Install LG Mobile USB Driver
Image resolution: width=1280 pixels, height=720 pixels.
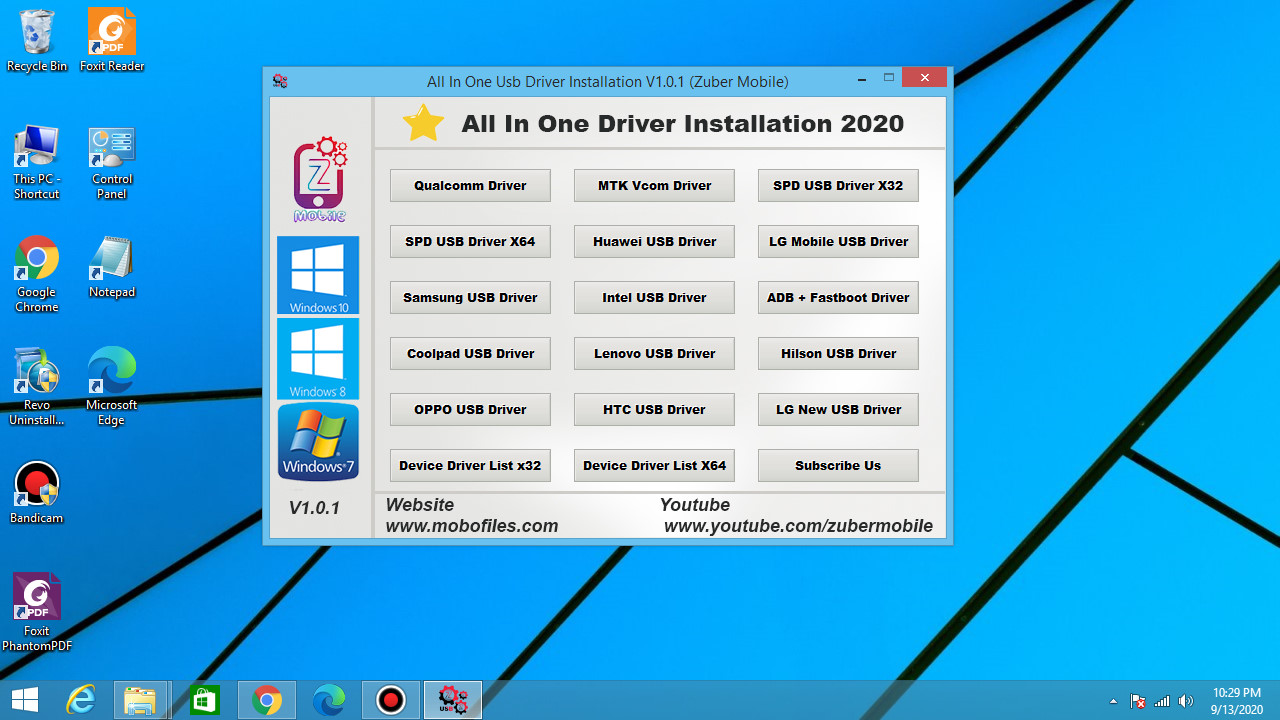pyautogui.click(x=838, y=241)
